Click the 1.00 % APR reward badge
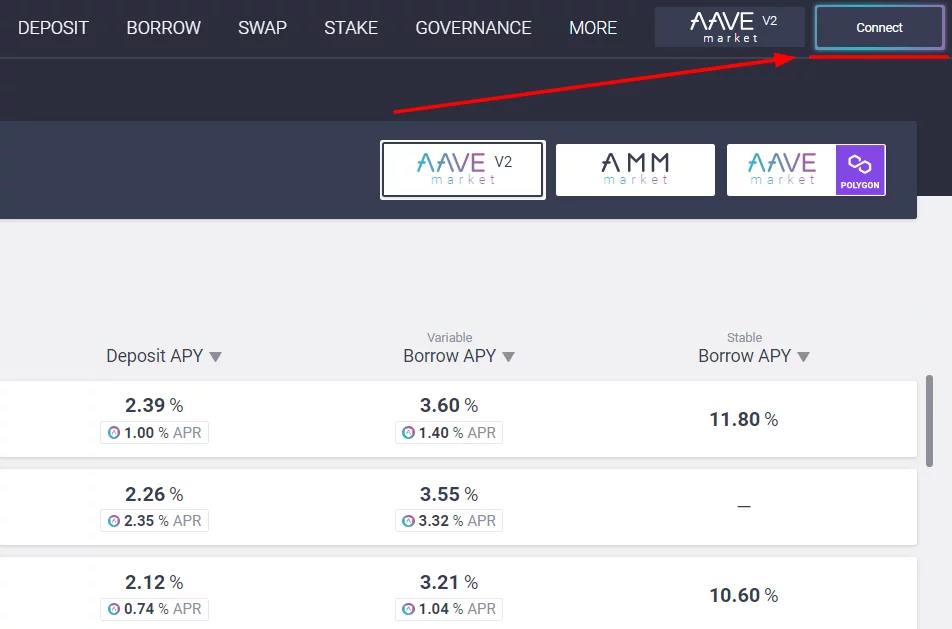This screenshot has width=952, height=629. 154,433
